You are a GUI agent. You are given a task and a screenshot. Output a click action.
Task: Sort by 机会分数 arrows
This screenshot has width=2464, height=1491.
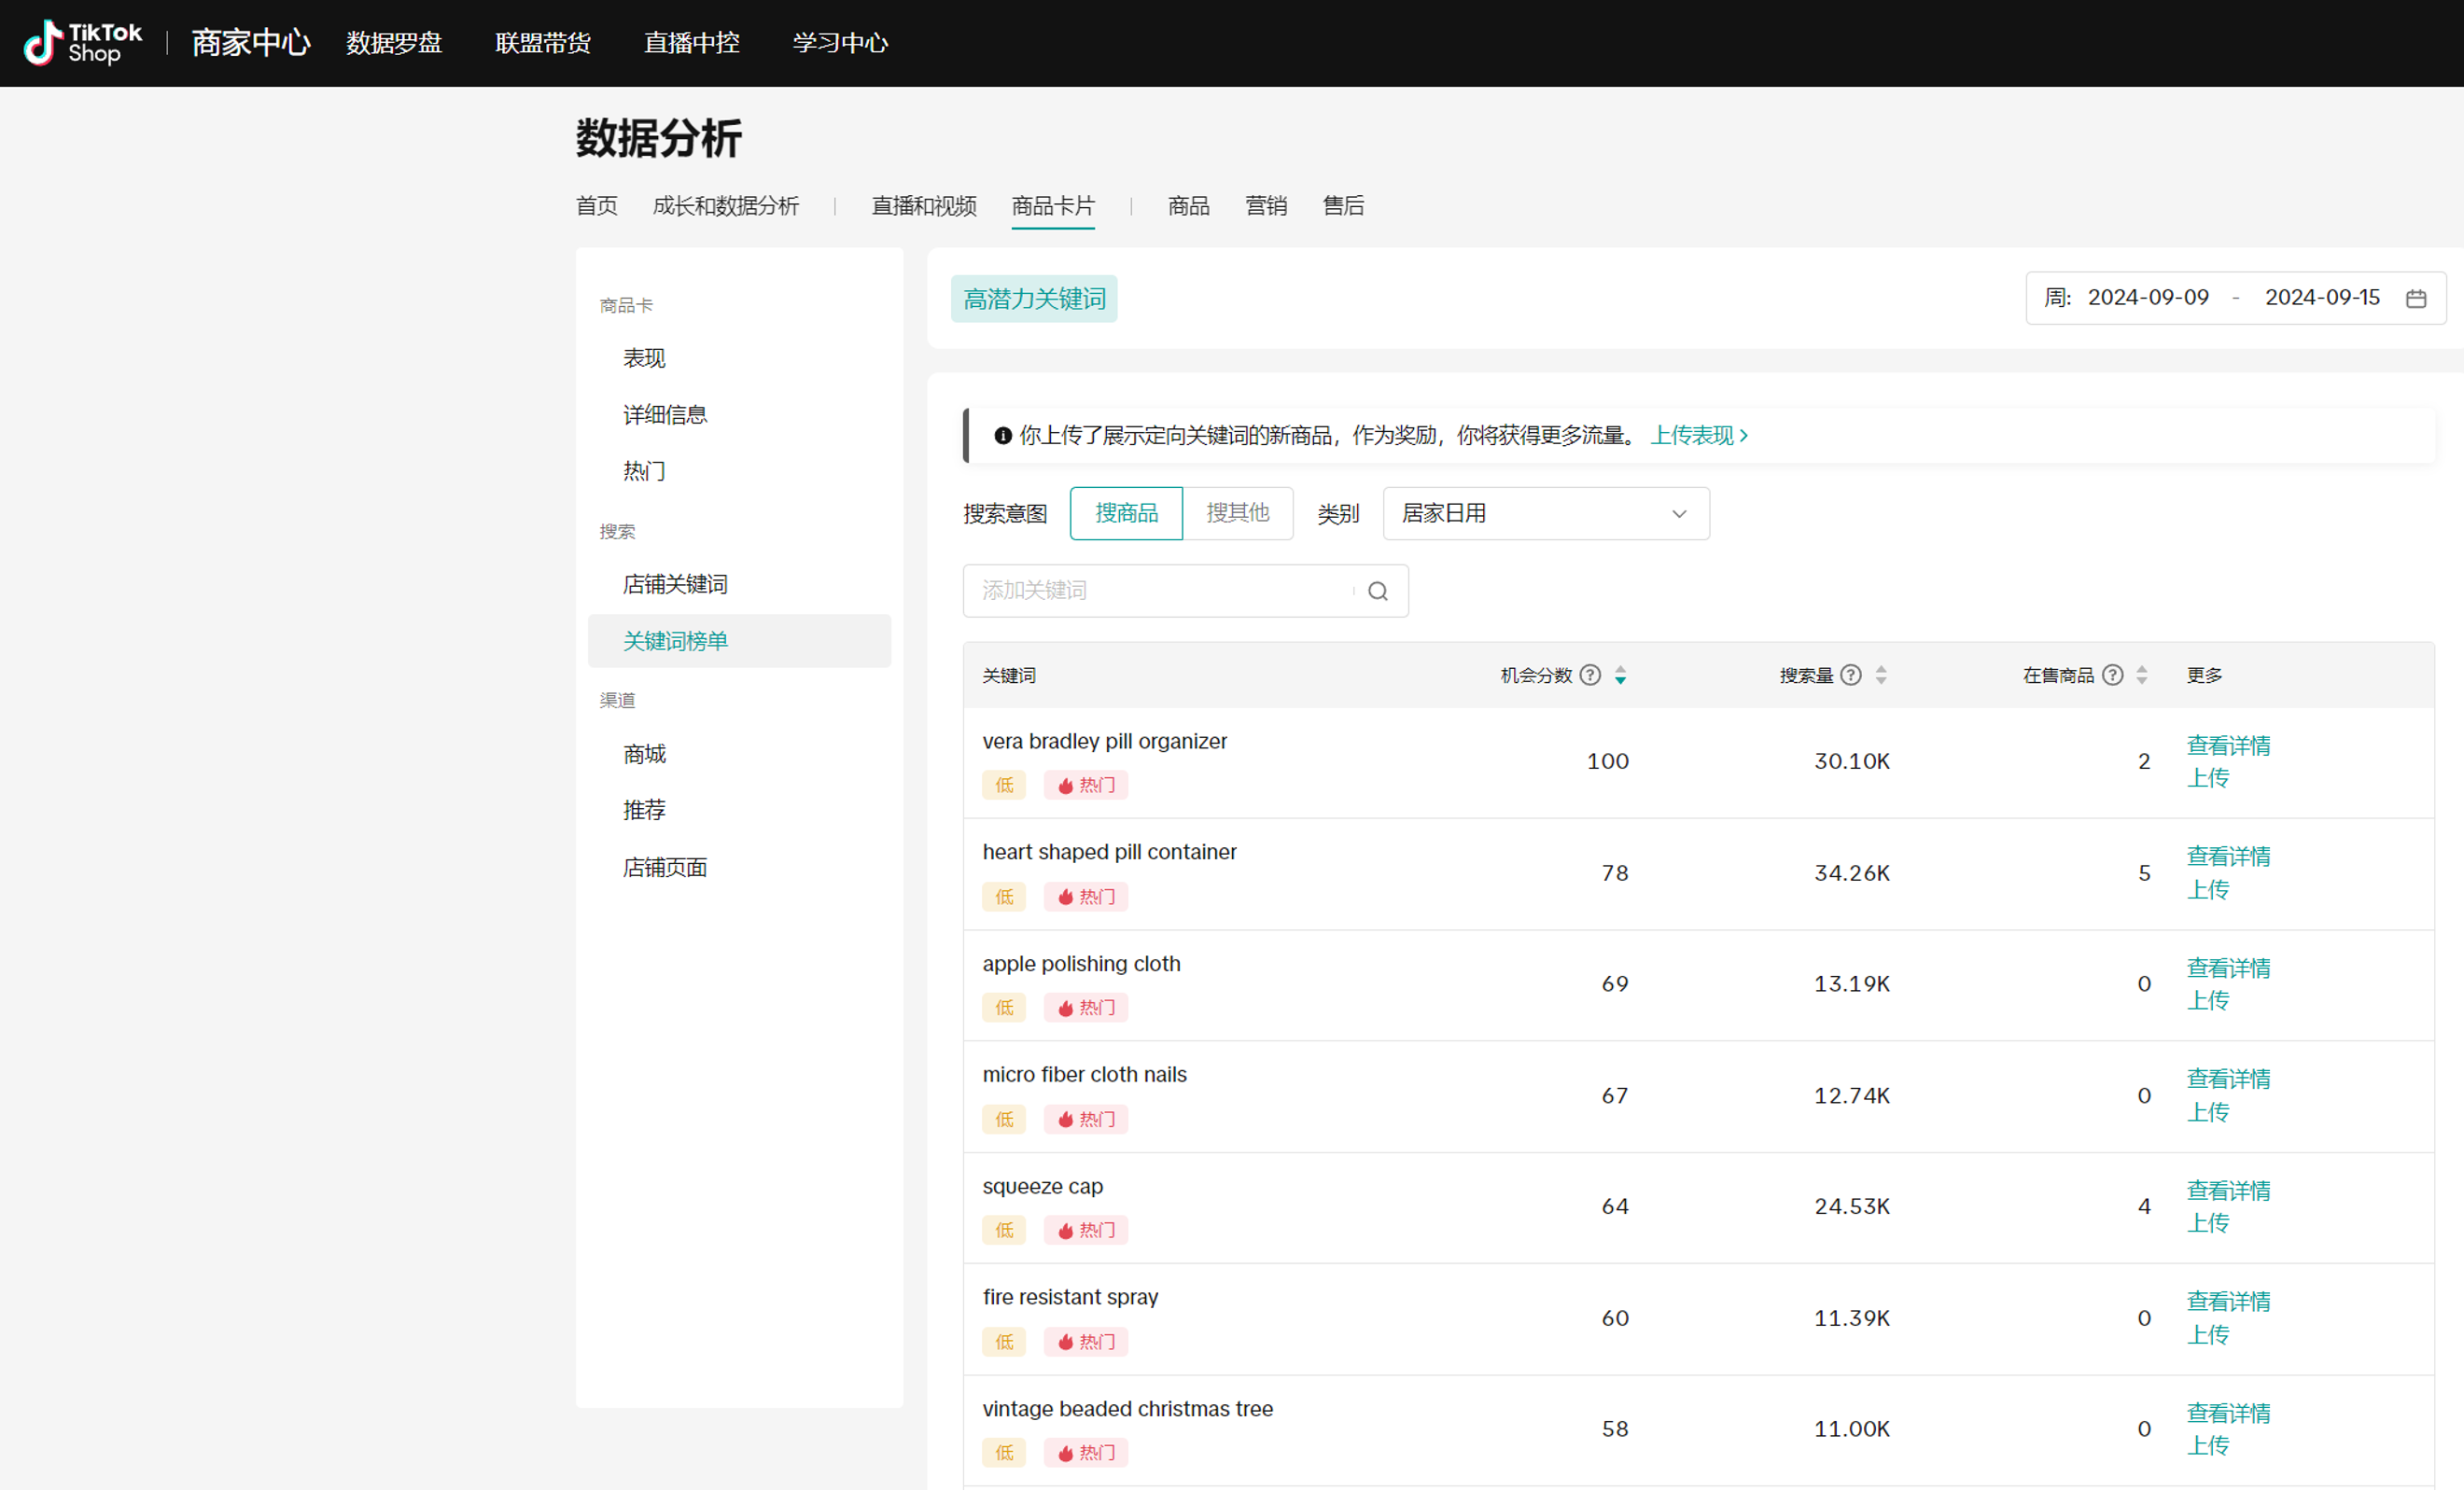click(x=1620, y=676)
